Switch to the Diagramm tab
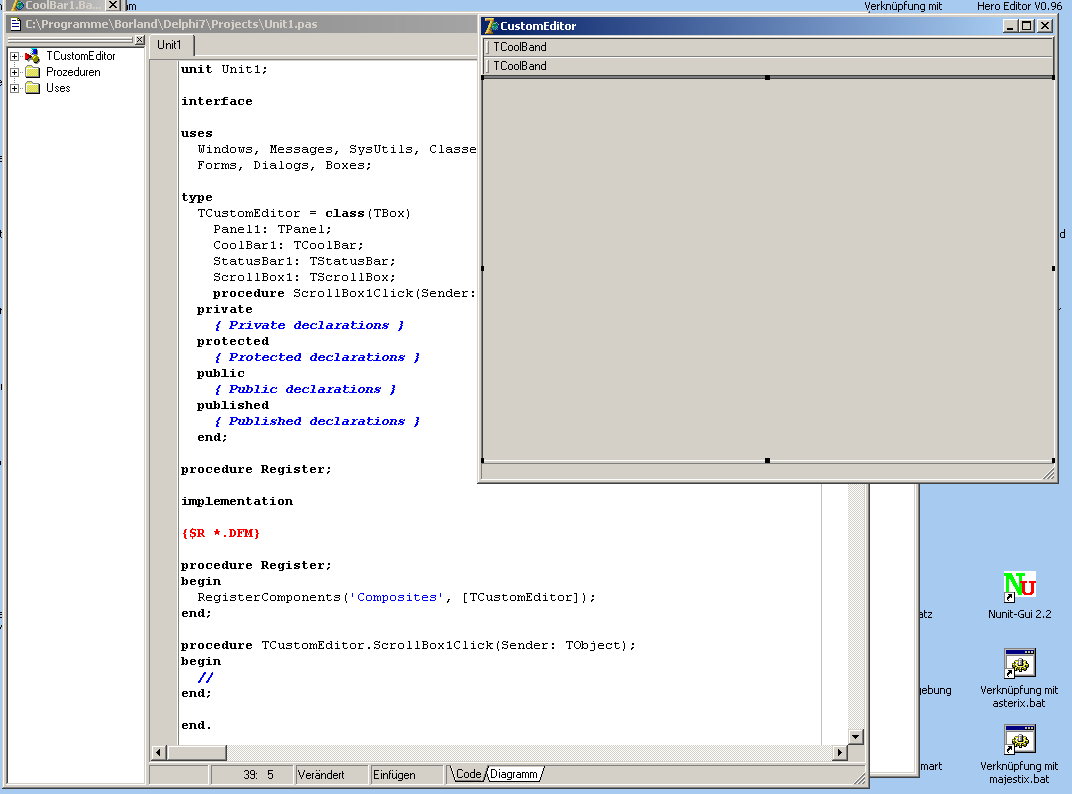 pyautogui.click(x=514, y=774)
